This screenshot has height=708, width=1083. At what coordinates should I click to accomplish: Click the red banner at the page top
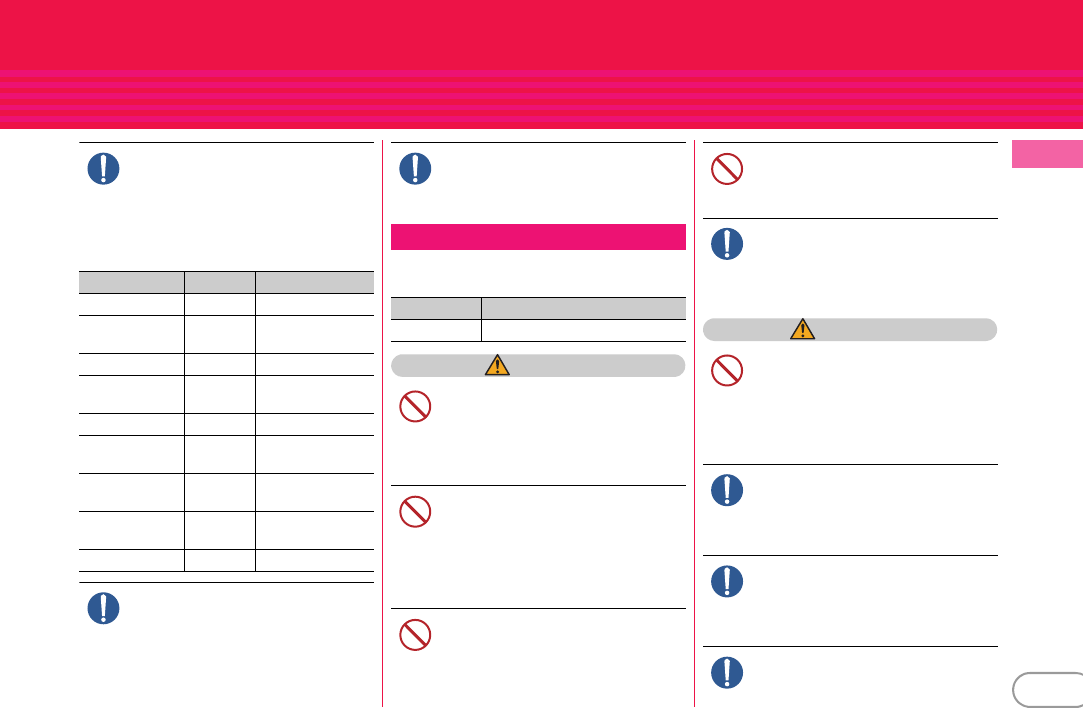[542, 64]
